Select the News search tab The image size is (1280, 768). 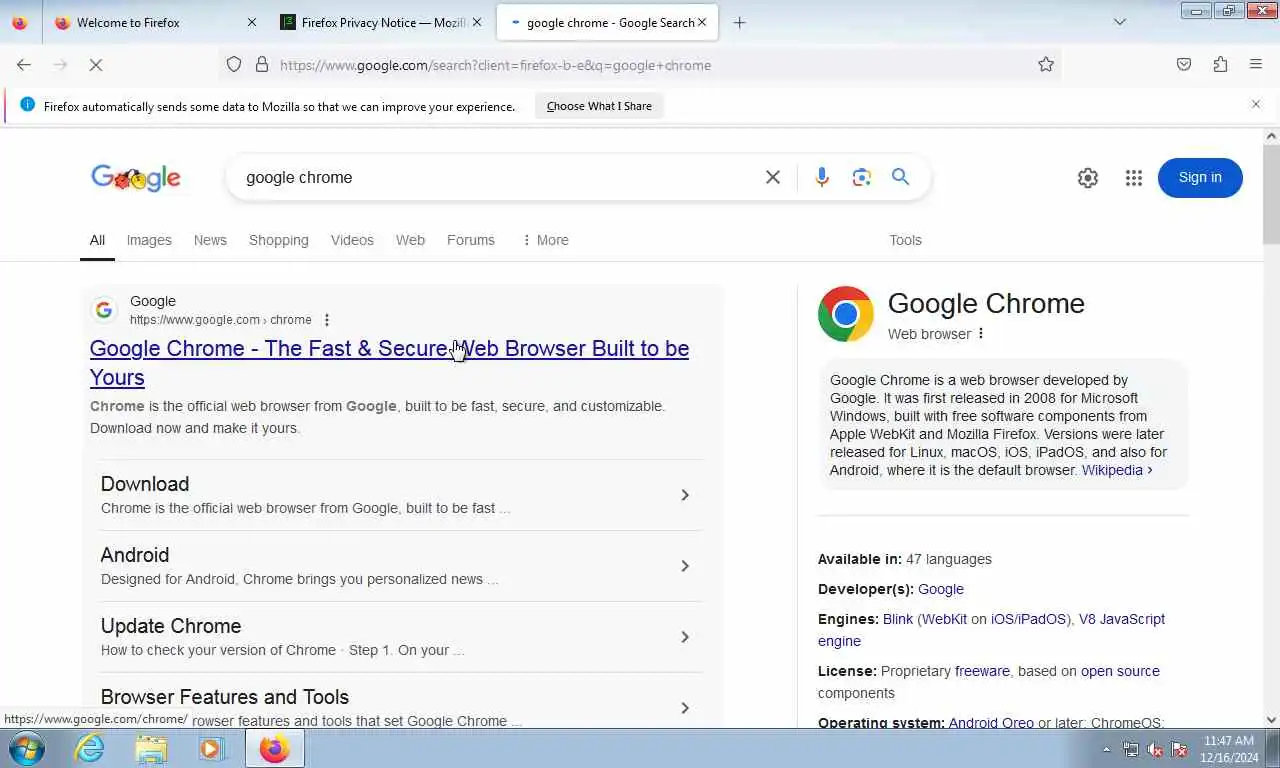point(210,240)
